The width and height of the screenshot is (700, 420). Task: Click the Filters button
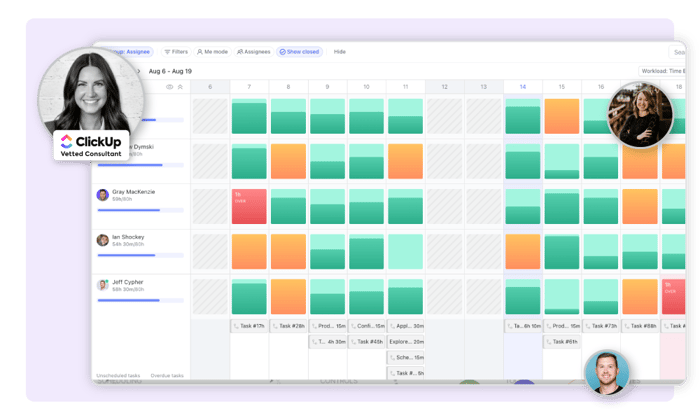[x=176, y=52]
